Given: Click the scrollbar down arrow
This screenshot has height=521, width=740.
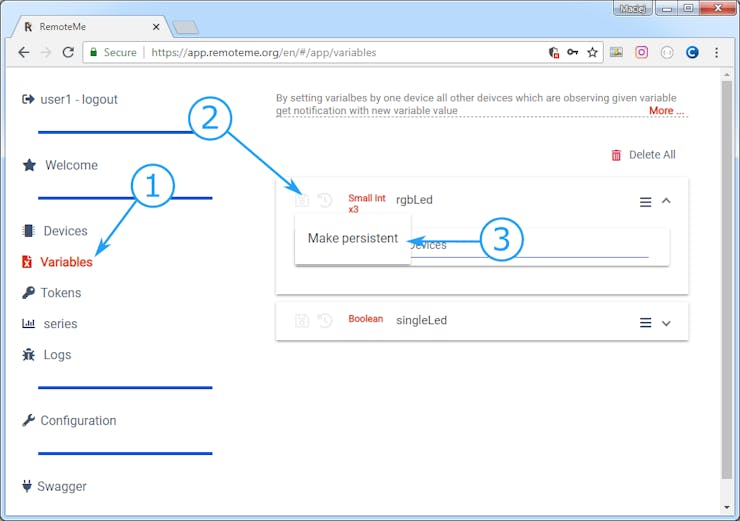Looking at the screenshot, I should click(x=727, y=507).
